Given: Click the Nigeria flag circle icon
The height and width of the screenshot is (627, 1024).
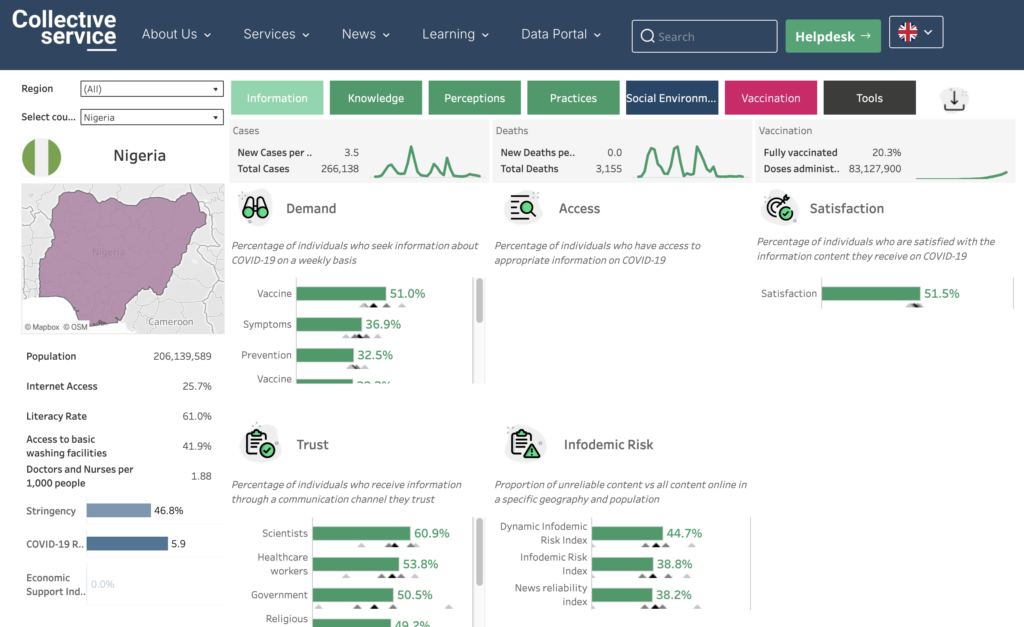Looking at the screenshot, I should (x=41, y=157).
